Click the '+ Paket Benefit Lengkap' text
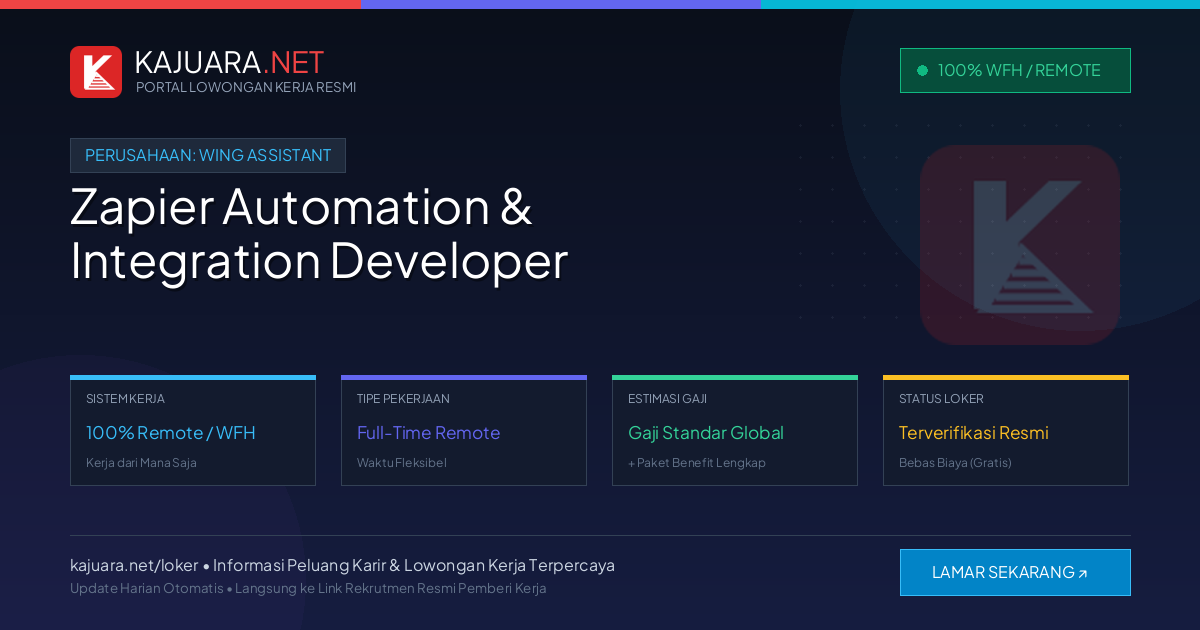The height and width of the screenshot is (630, 1200). tap(697, 463)
